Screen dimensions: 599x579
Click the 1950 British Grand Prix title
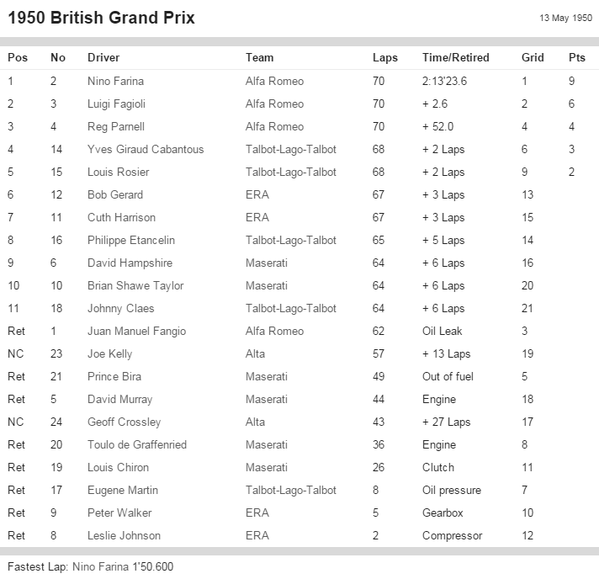[101, 18]
